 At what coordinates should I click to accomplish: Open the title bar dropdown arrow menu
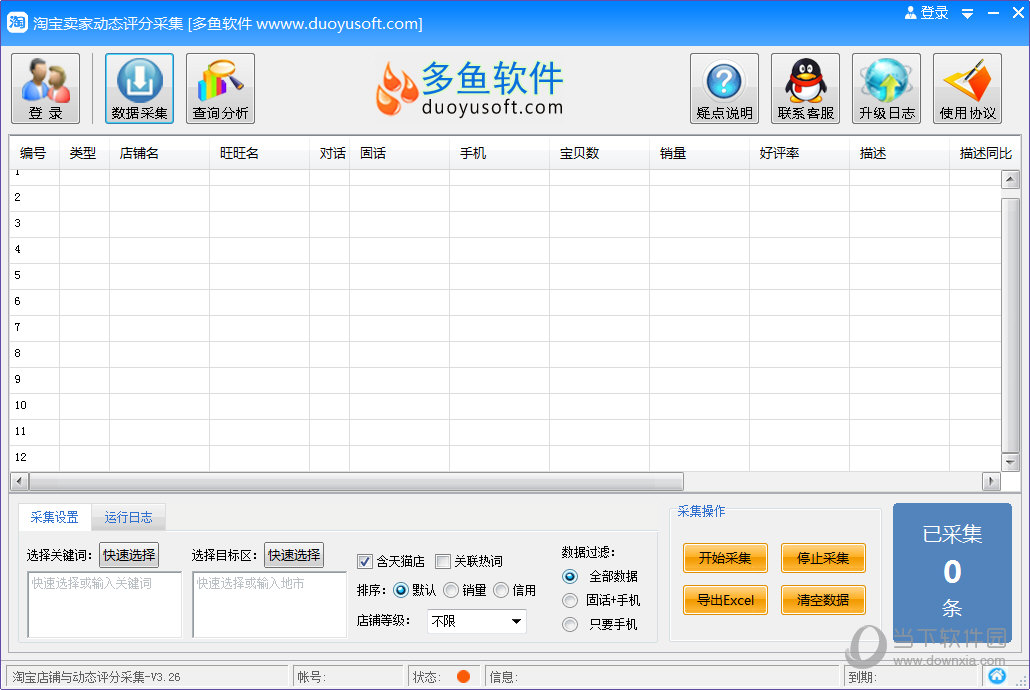coord(967,14)
